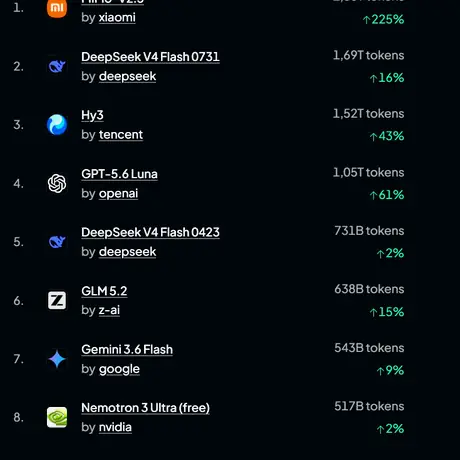
Task: Visit the tencent author link
Action: point(121,135)
